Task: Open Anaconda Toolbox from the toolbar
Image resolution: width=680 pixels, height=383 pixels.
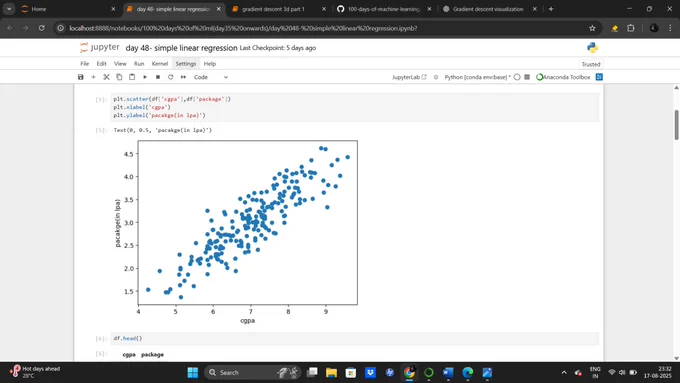Action: (563, 77)
